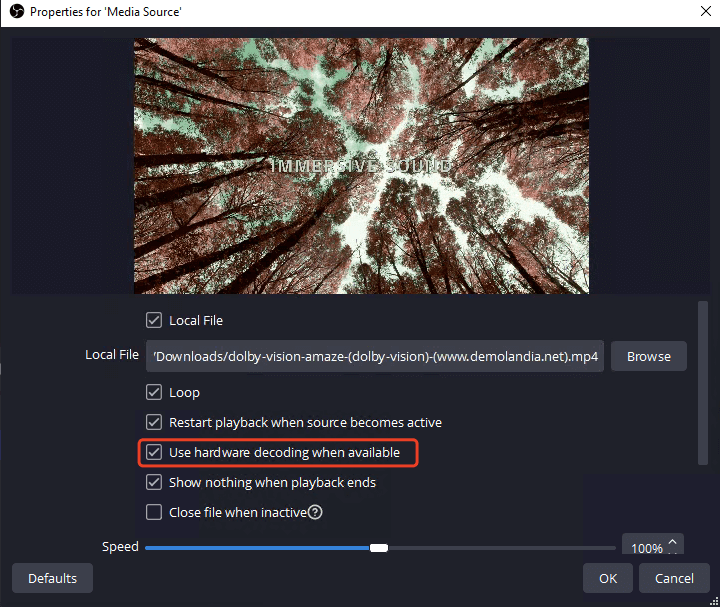
Task: Cancel the Media Source properties dialog
Action: [x=674, y=578]
